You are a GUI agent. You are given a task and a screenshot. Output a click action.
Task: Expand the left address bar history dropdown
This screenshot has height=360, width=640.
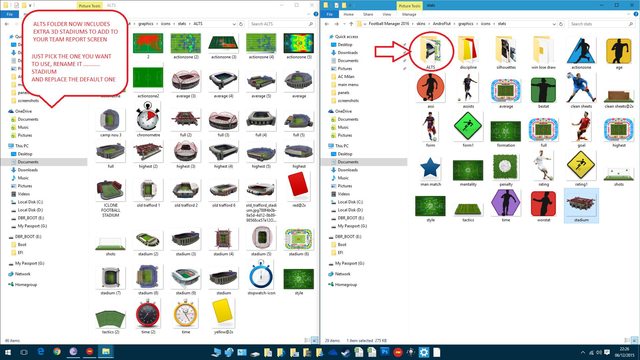pyautogui.click(x=234, y=24)
